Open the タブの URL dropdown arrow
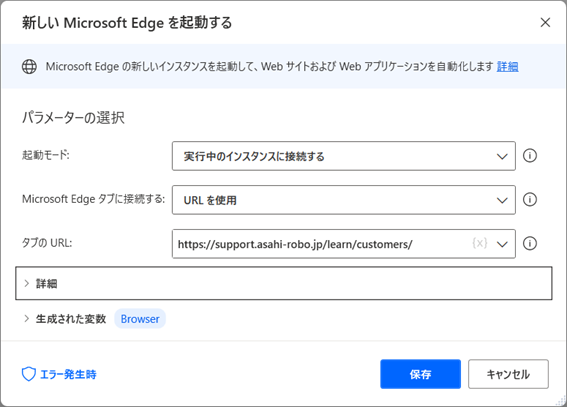 pos(502,244)
